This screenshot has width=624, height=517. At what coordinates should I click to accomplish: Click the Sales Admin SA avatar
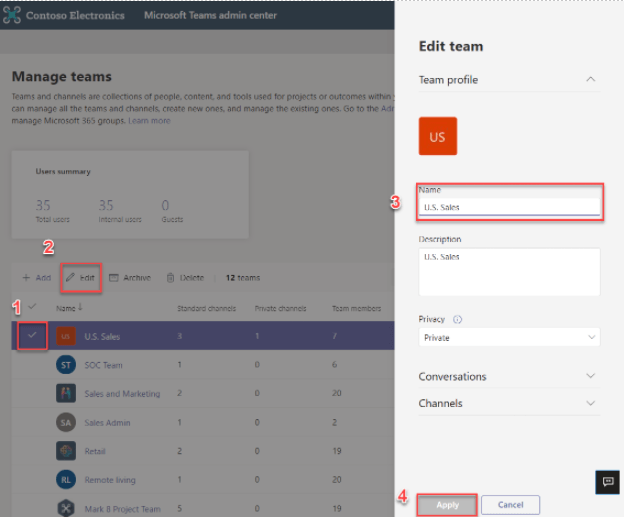point(66,422)
